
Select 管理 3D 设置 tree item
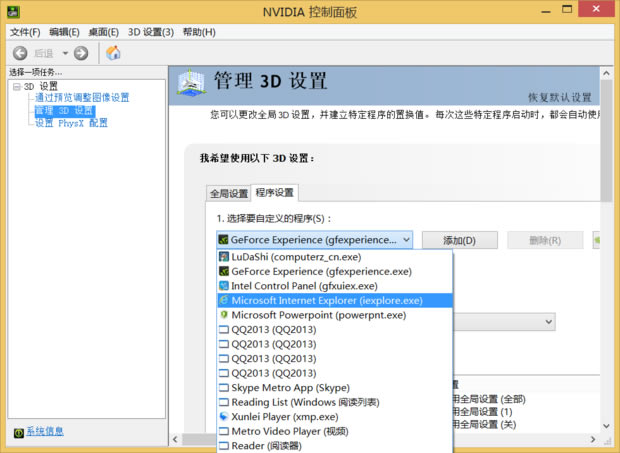[x=64, y=110]
